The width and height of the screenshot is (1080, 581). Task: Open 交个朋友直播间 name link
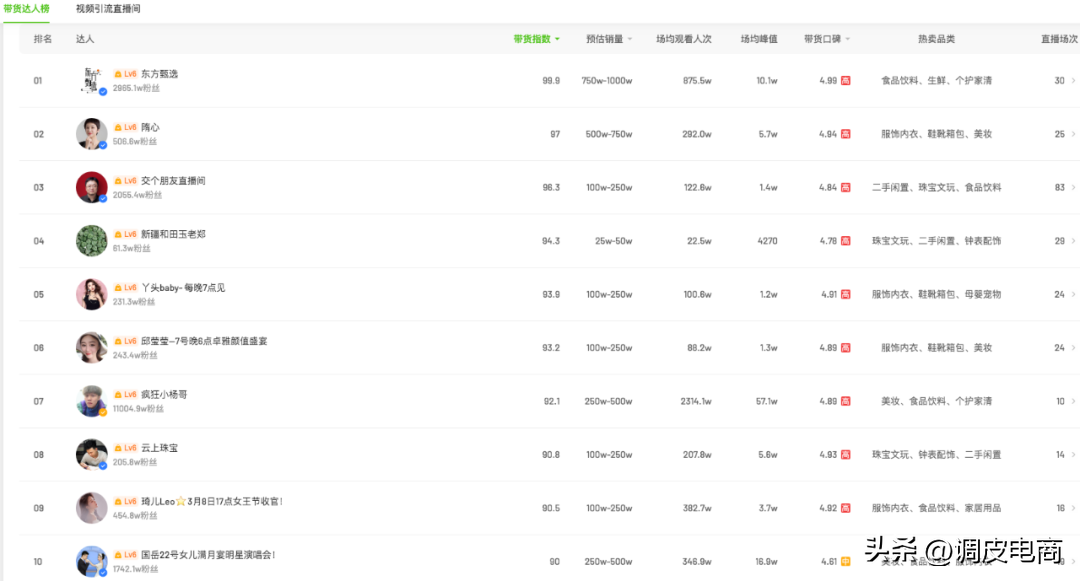pos(173,181)
